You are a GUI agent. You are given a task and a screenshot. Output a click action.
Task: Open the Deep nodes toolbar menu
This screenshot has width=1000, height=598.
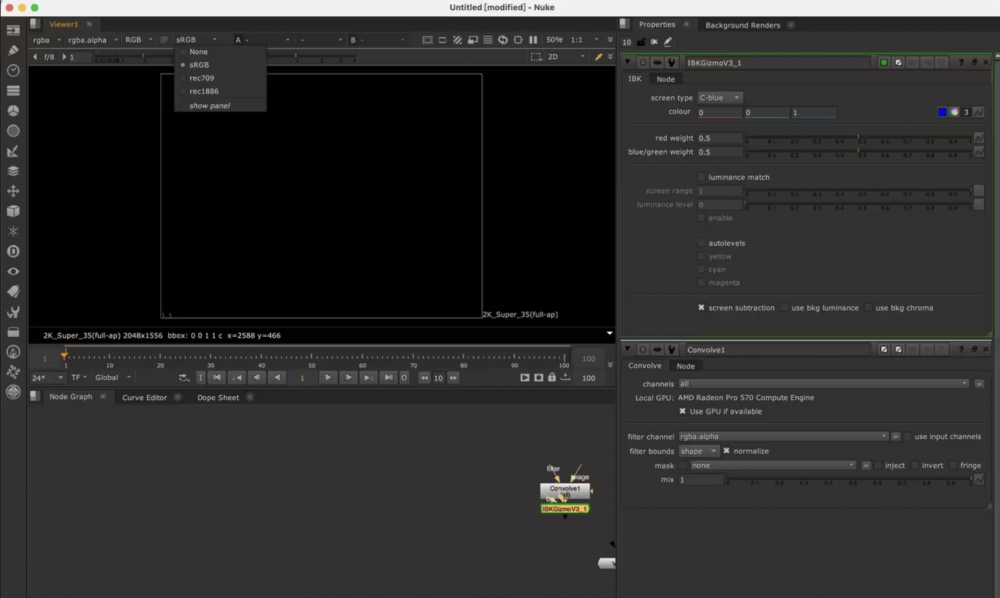click(x=13, y=251)
